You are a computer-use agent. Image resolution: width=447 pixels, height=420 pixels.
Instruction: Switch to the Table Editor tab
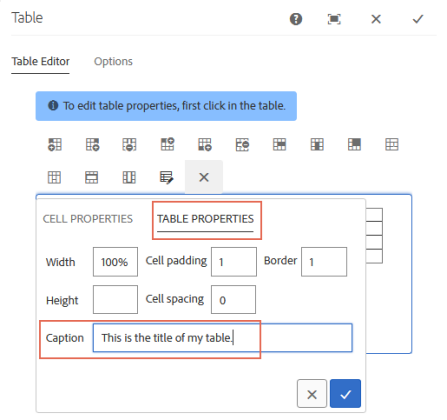[x=40, y=61]
